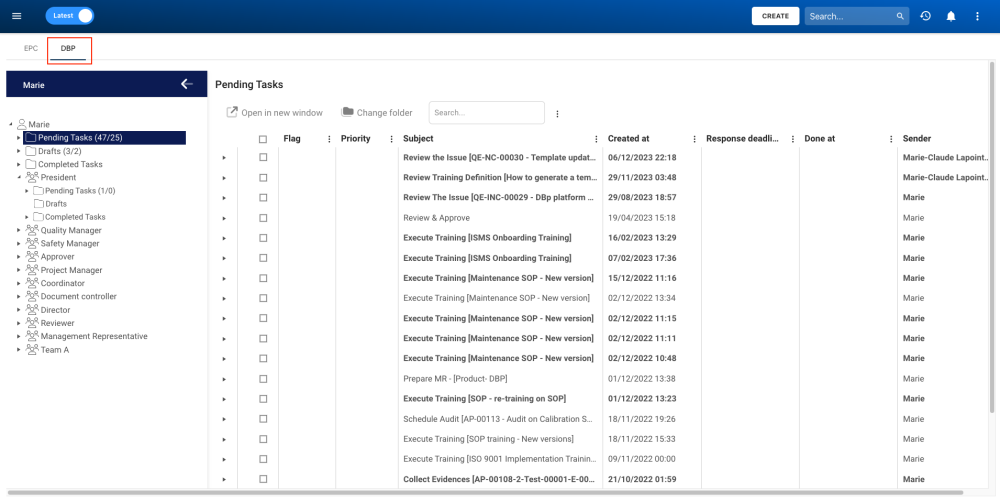The image size is (1000, 501).
Task: Click the Safety Manager group icon
Action: coord(32,243)
